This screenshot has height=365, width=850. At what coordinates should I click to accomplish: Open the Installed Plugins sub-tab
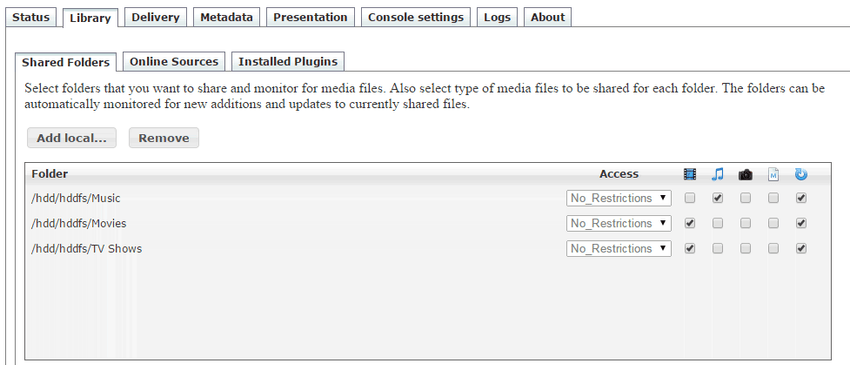(x=288, y=61)
